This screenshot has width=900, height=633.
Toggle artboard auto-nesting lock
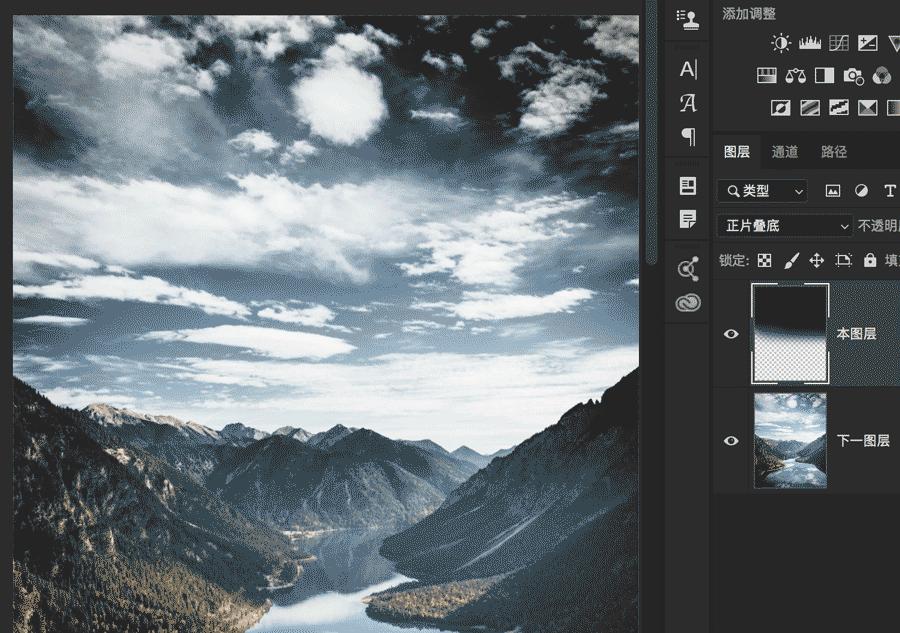point(843,261)
